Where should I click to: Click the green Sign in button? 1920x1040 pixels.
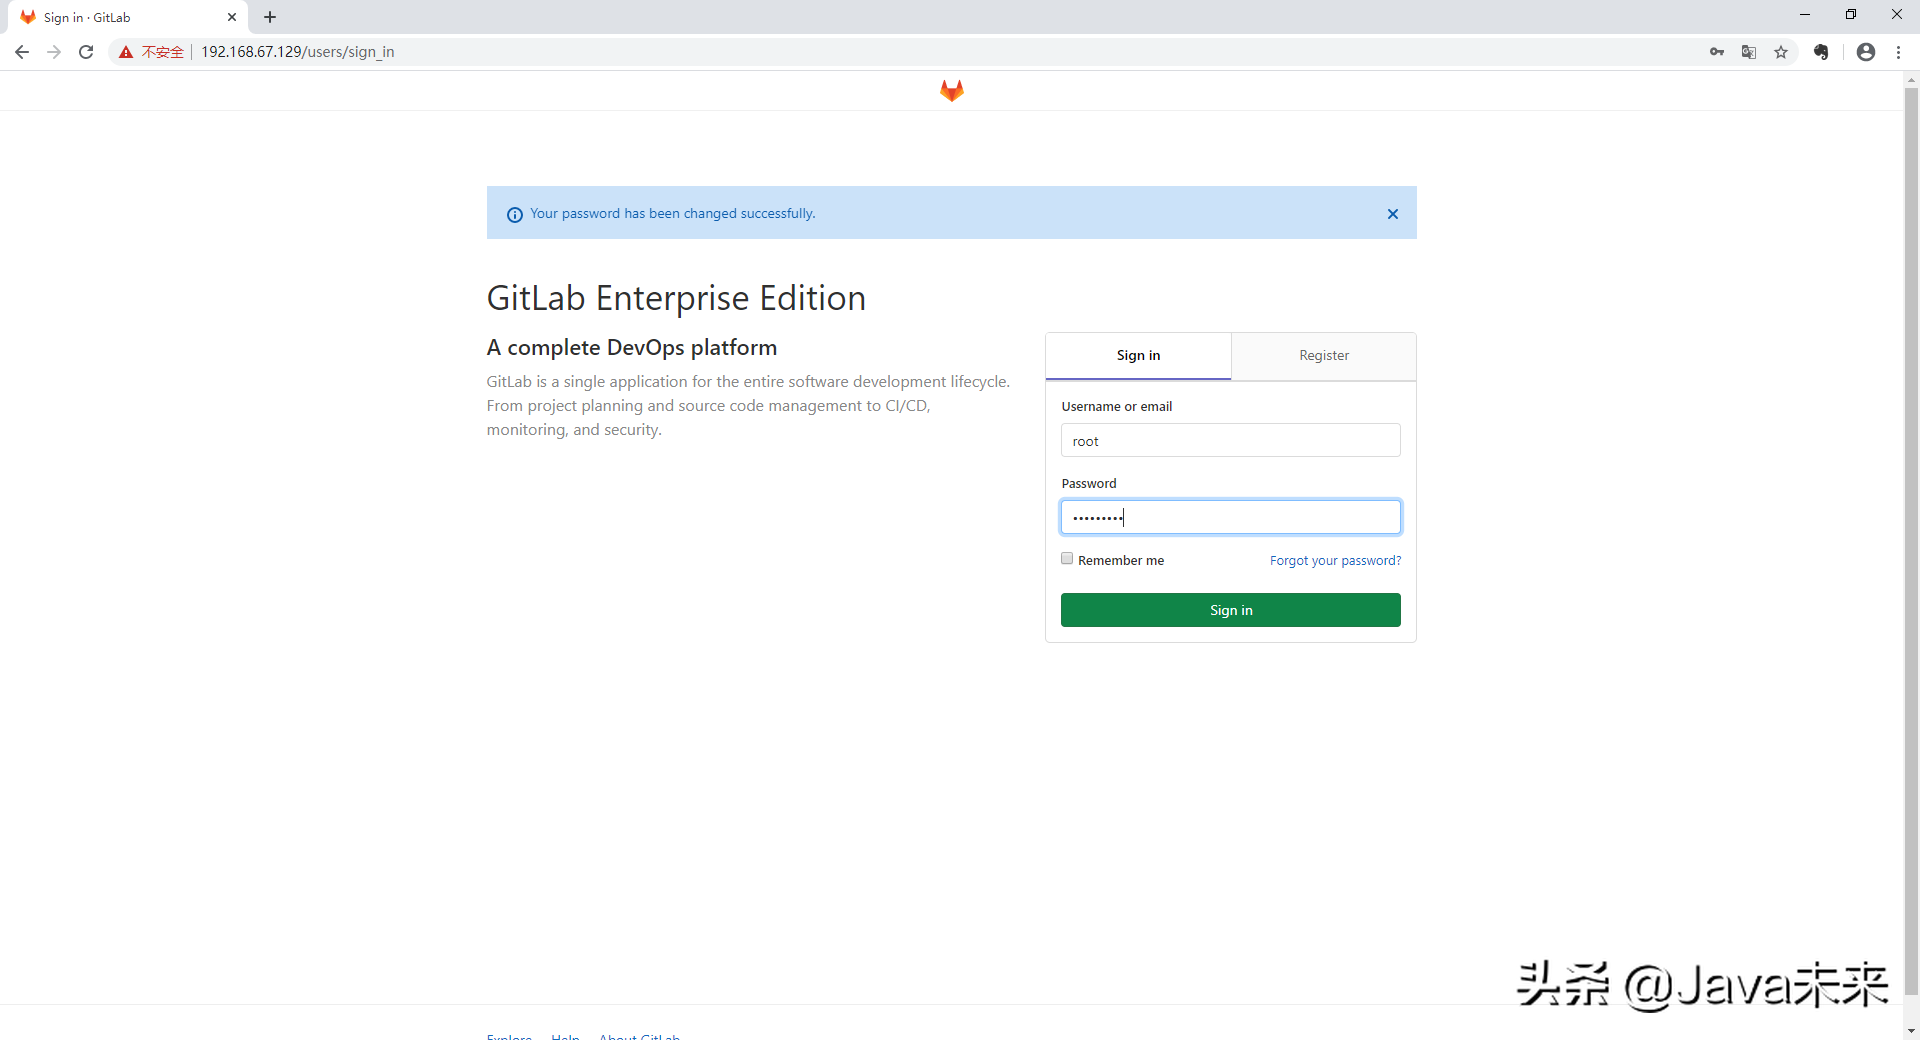1230,610
